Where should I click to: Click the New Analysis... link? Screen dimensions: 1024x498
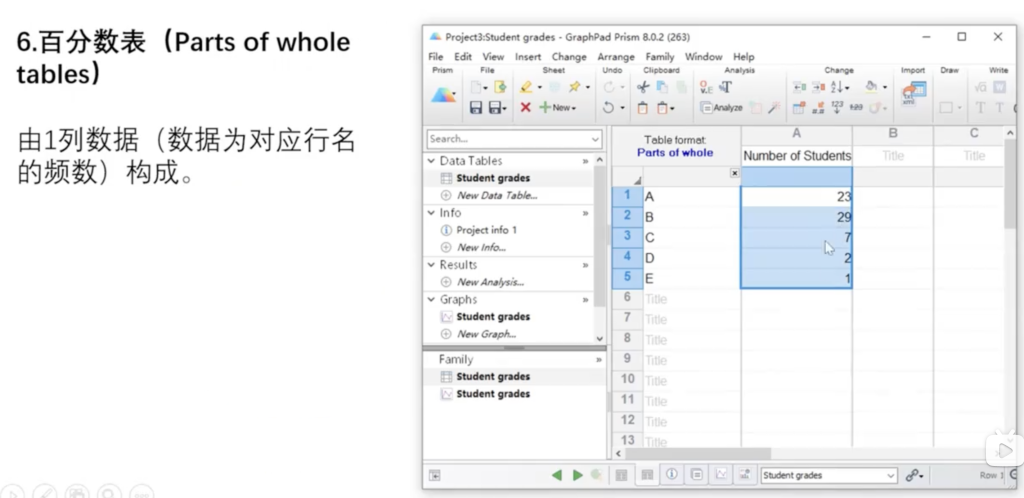(490, 282)
